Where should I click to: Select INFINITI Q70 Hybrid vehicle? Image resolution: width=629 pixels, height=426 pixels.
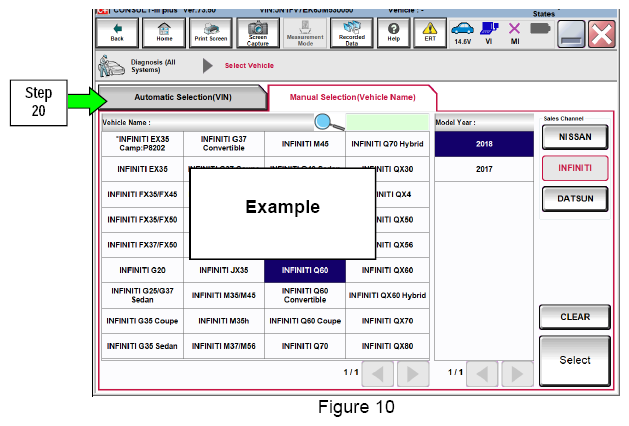click(387, 144)
